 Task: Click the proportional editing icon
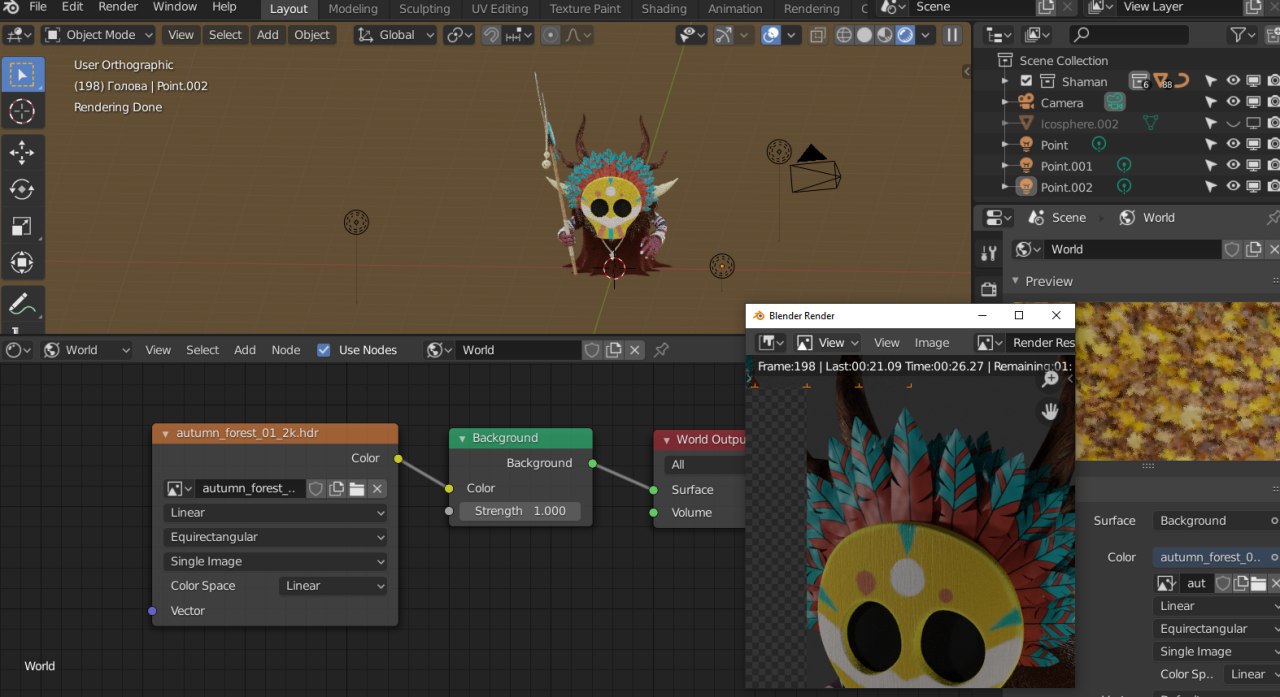tap(551, 34)
